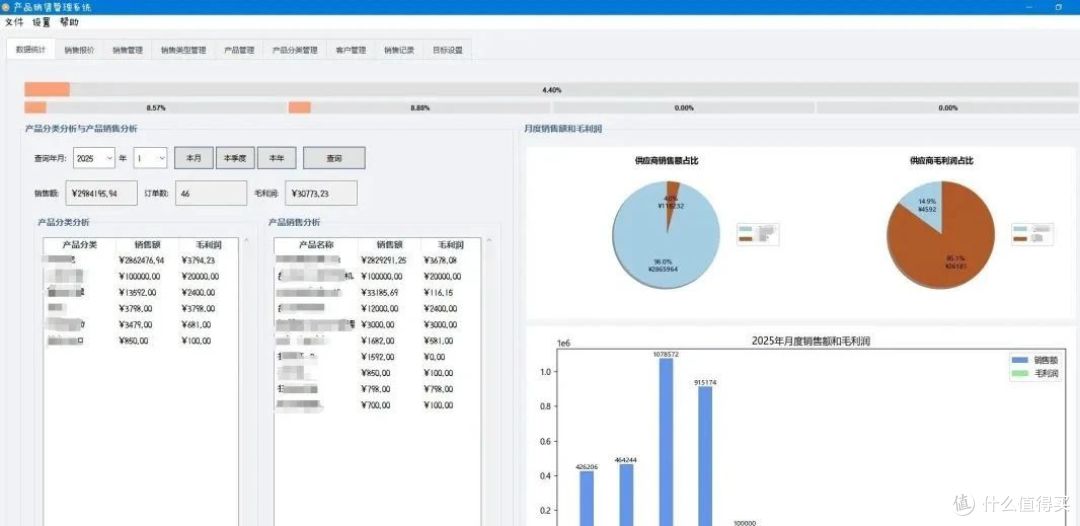This screenshot has height=526, width=1080.
Task: Open the 销售类型管理 tab
Action: click(183, 50)
